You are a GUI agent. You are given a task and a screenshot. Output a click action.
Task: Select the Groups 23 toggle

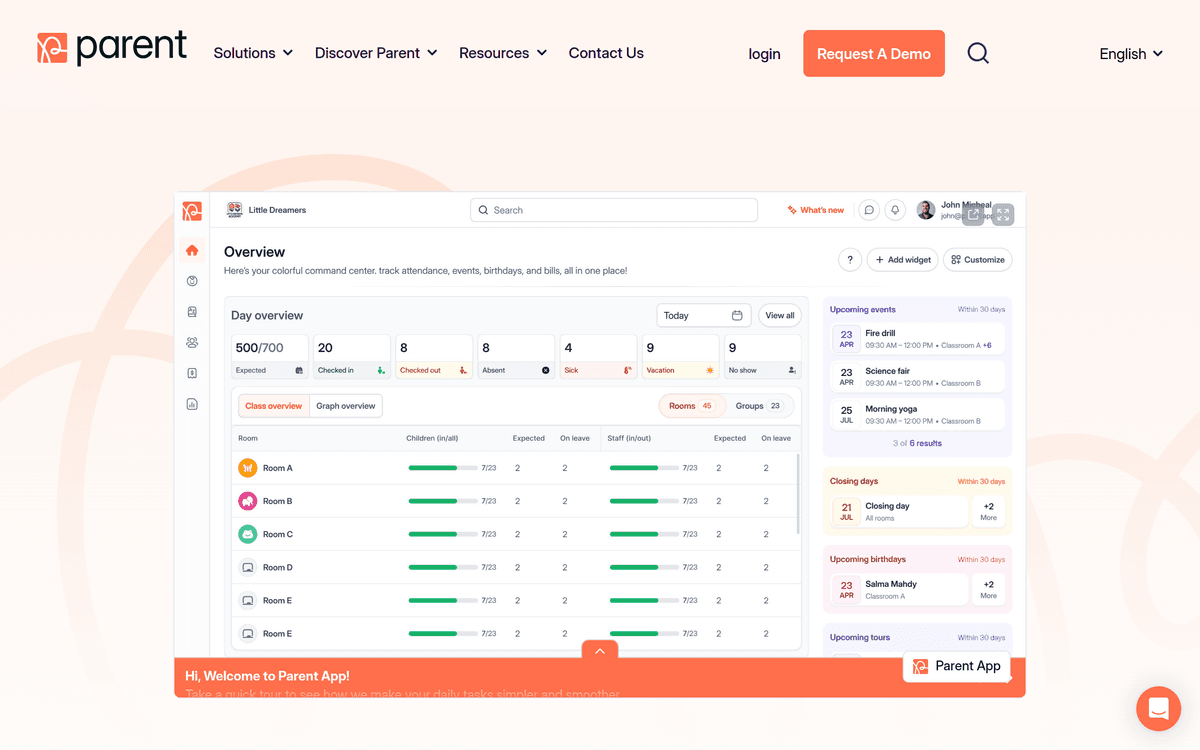click(x=759, y=406)
